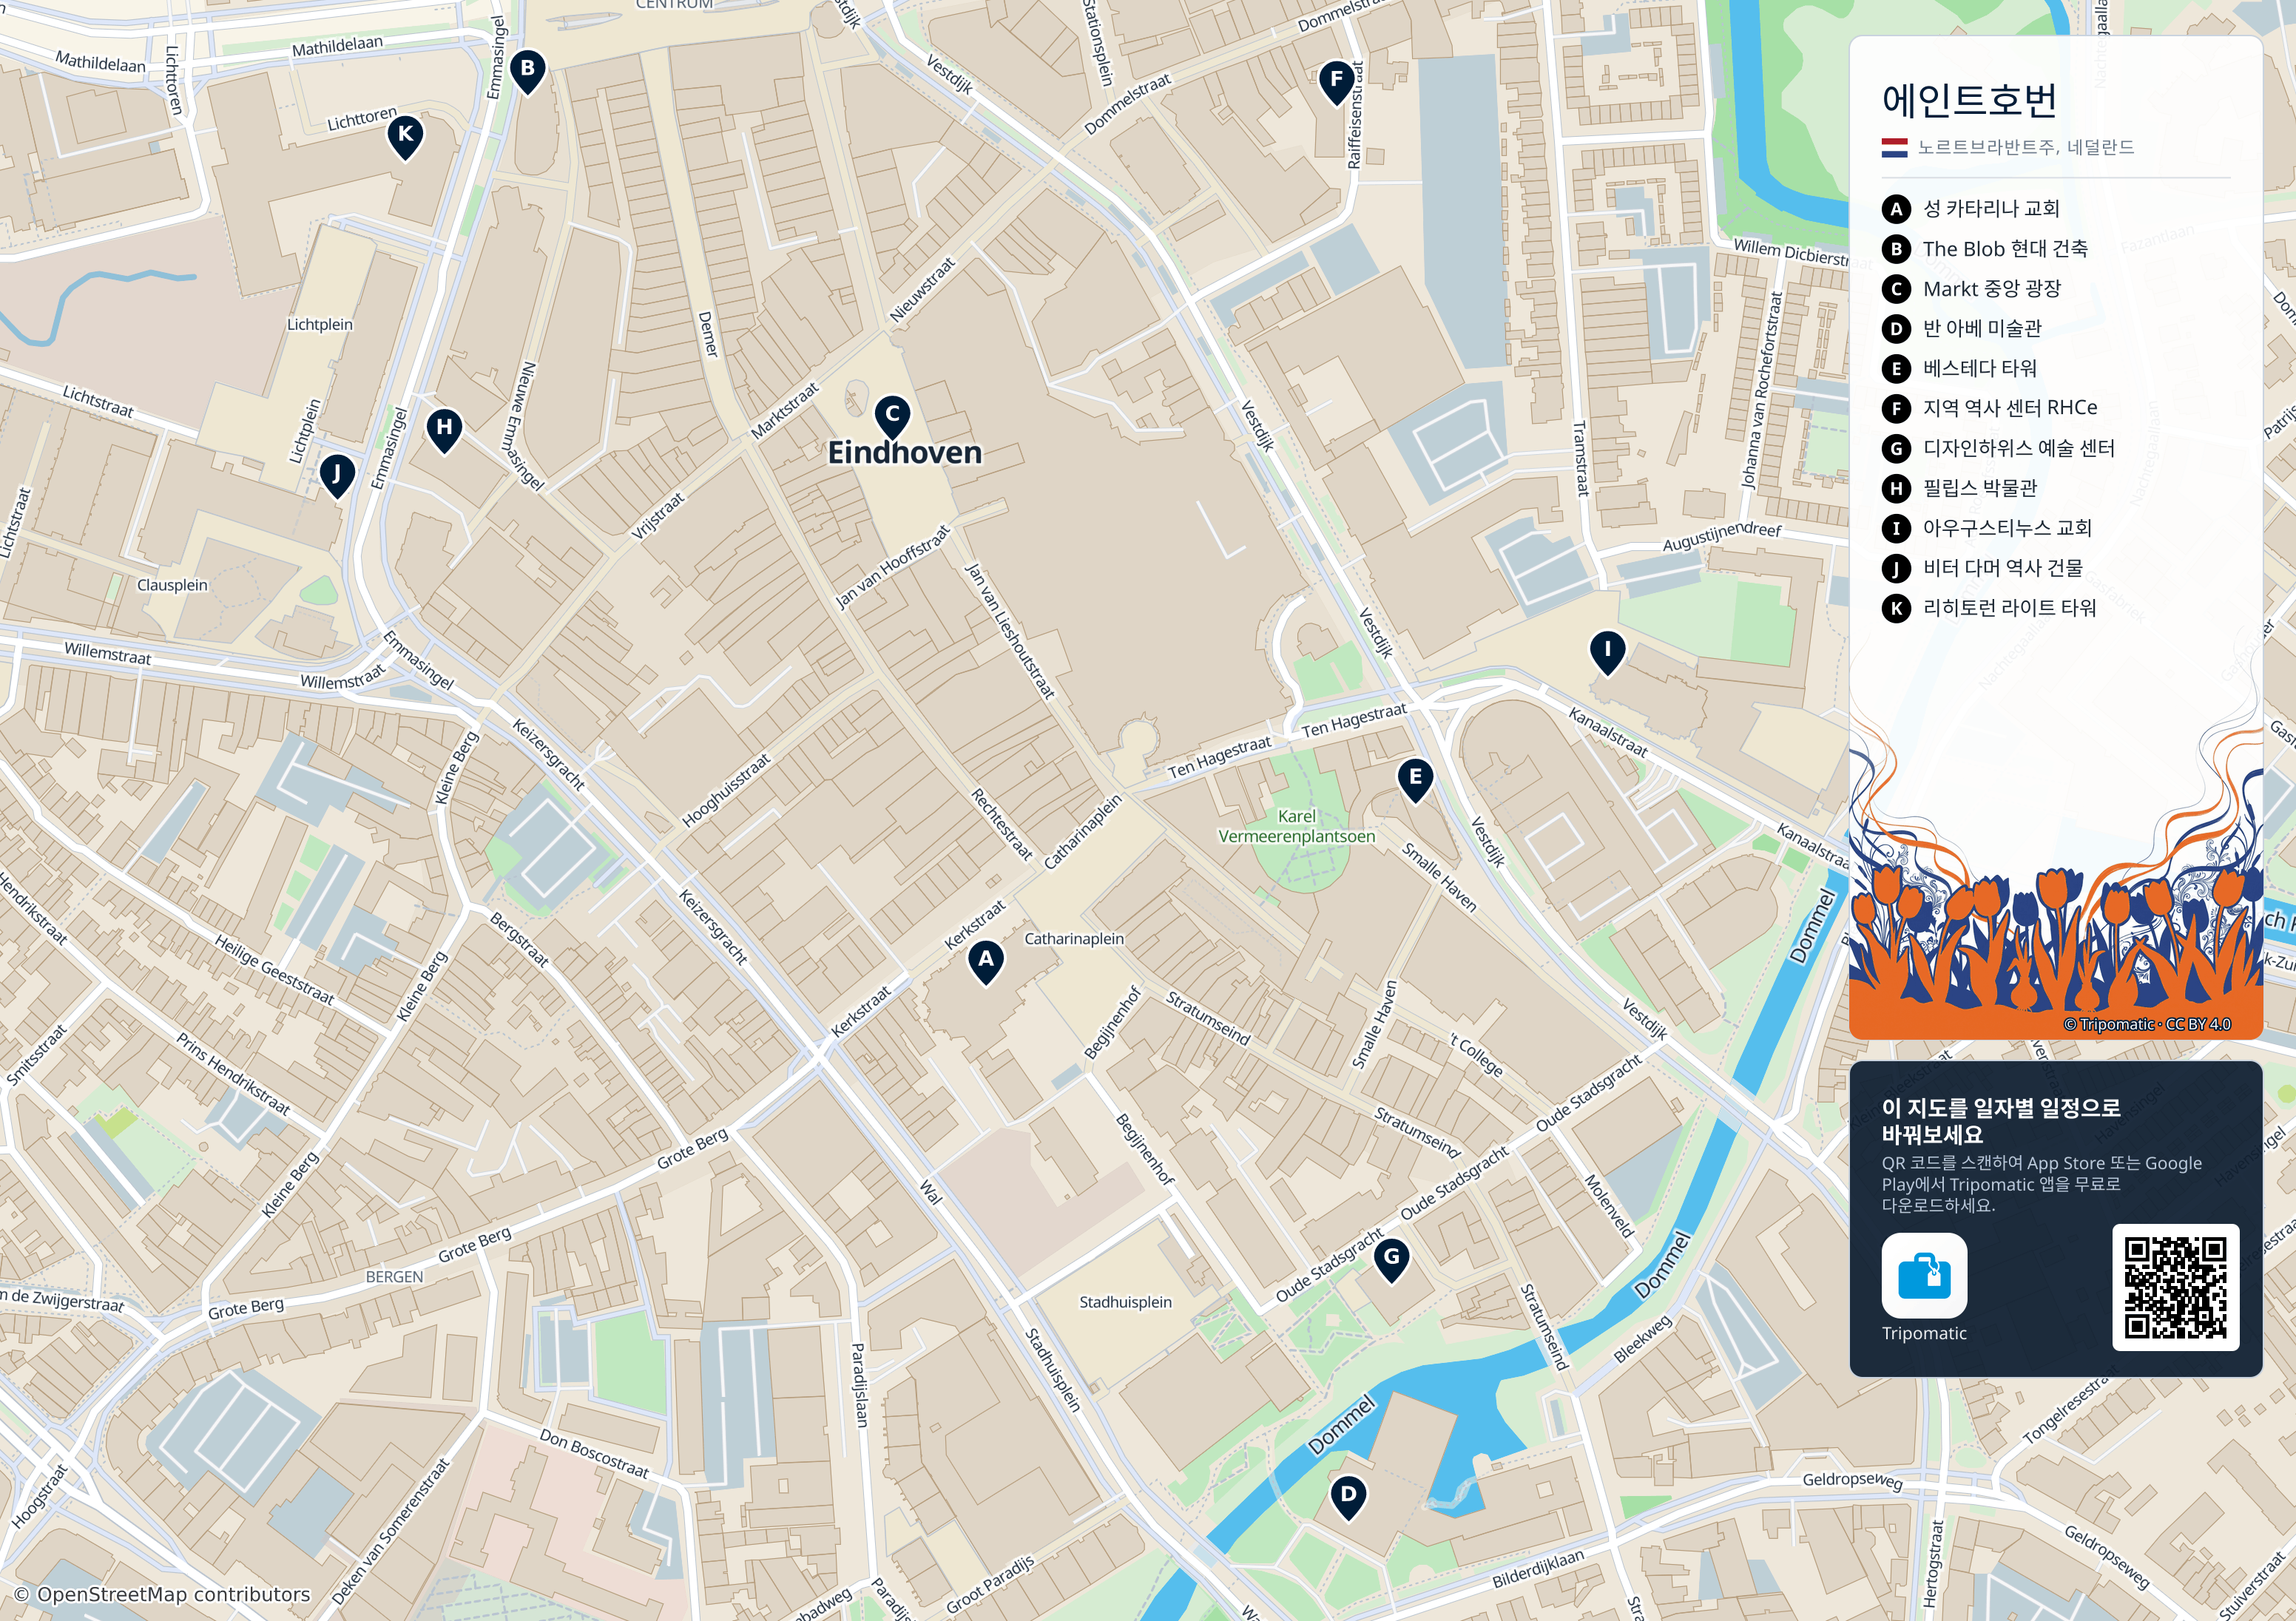The image size is (2296, 1621).
Task: Select '베스테다 타워' legend entry
Action: click(1980, 368)
